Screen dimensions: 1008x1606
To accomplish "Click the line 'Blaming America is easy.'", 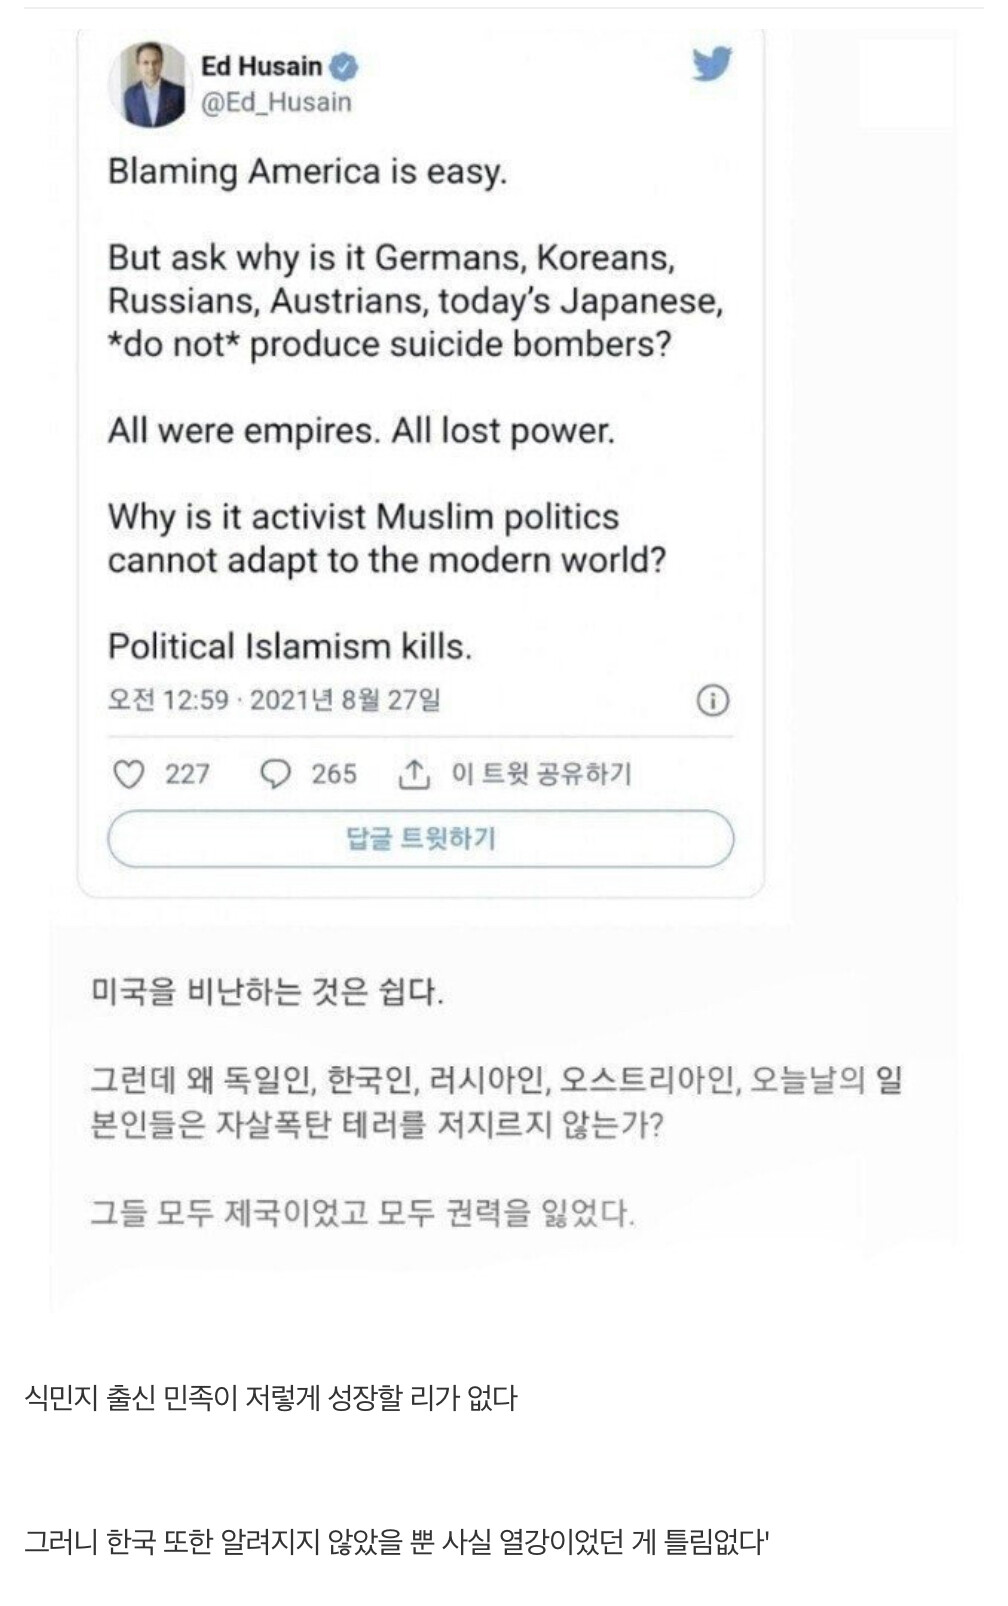I will (307, 172).
